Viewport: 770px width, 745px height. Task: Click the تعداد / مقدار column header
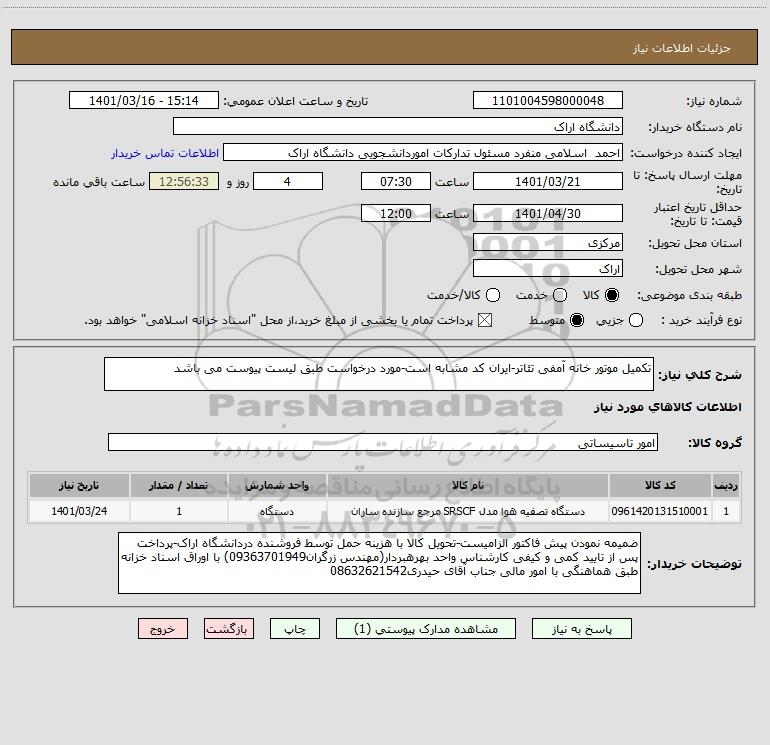179,485
